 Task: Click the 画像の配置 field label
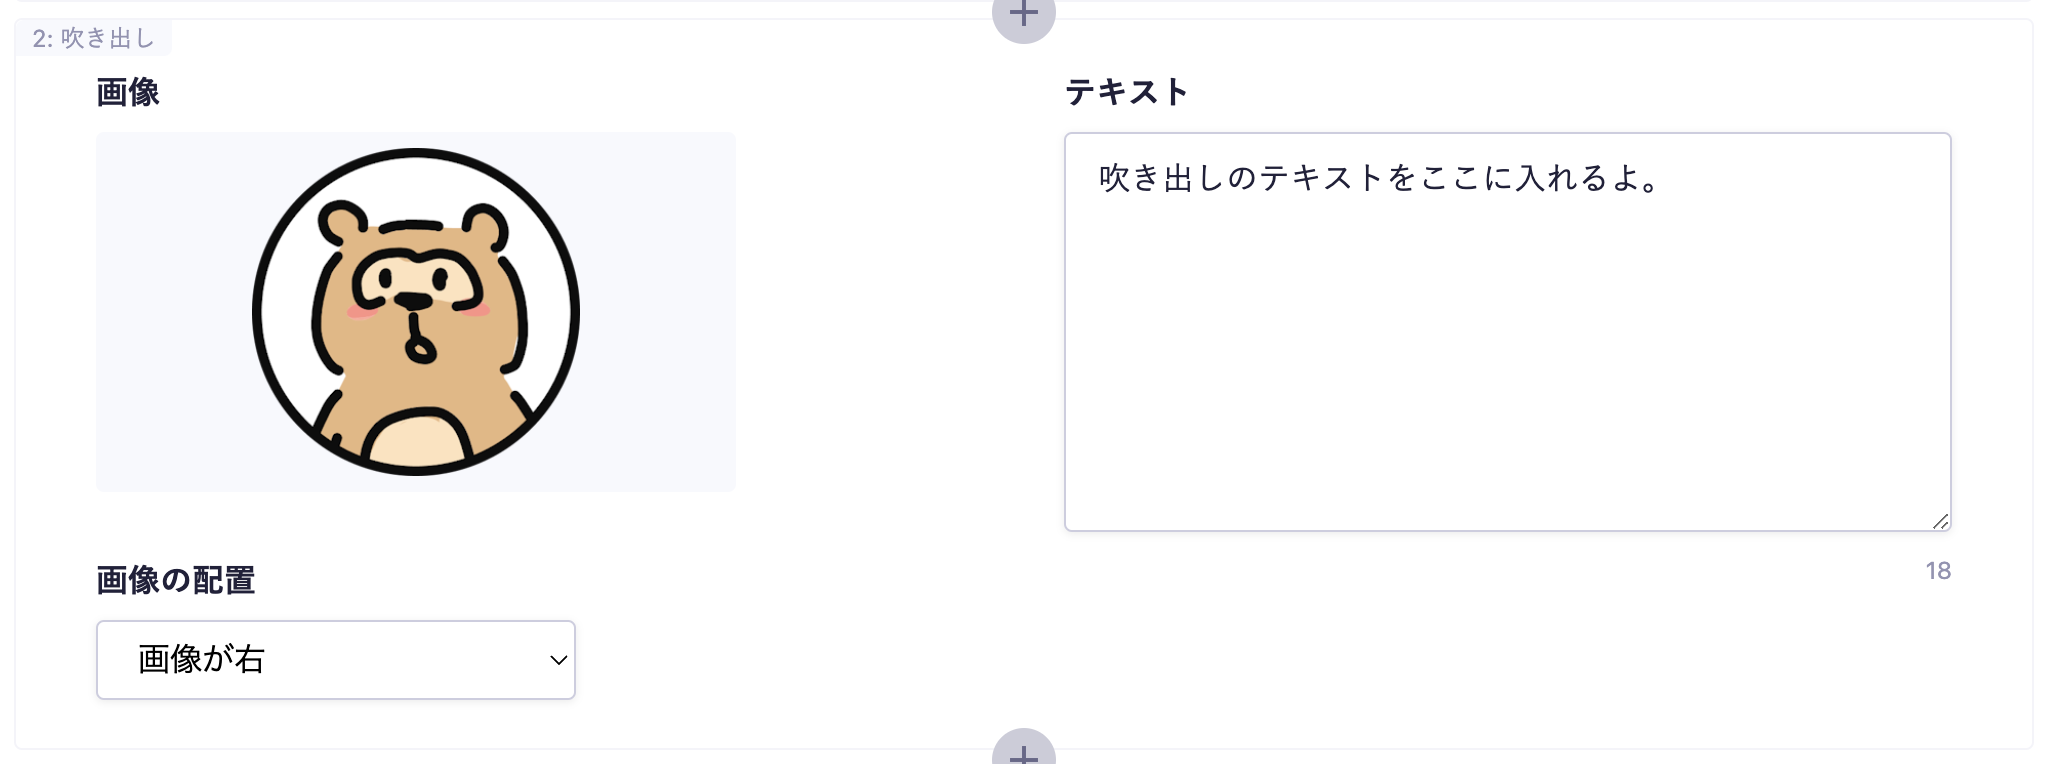click(x=176, y=580)
